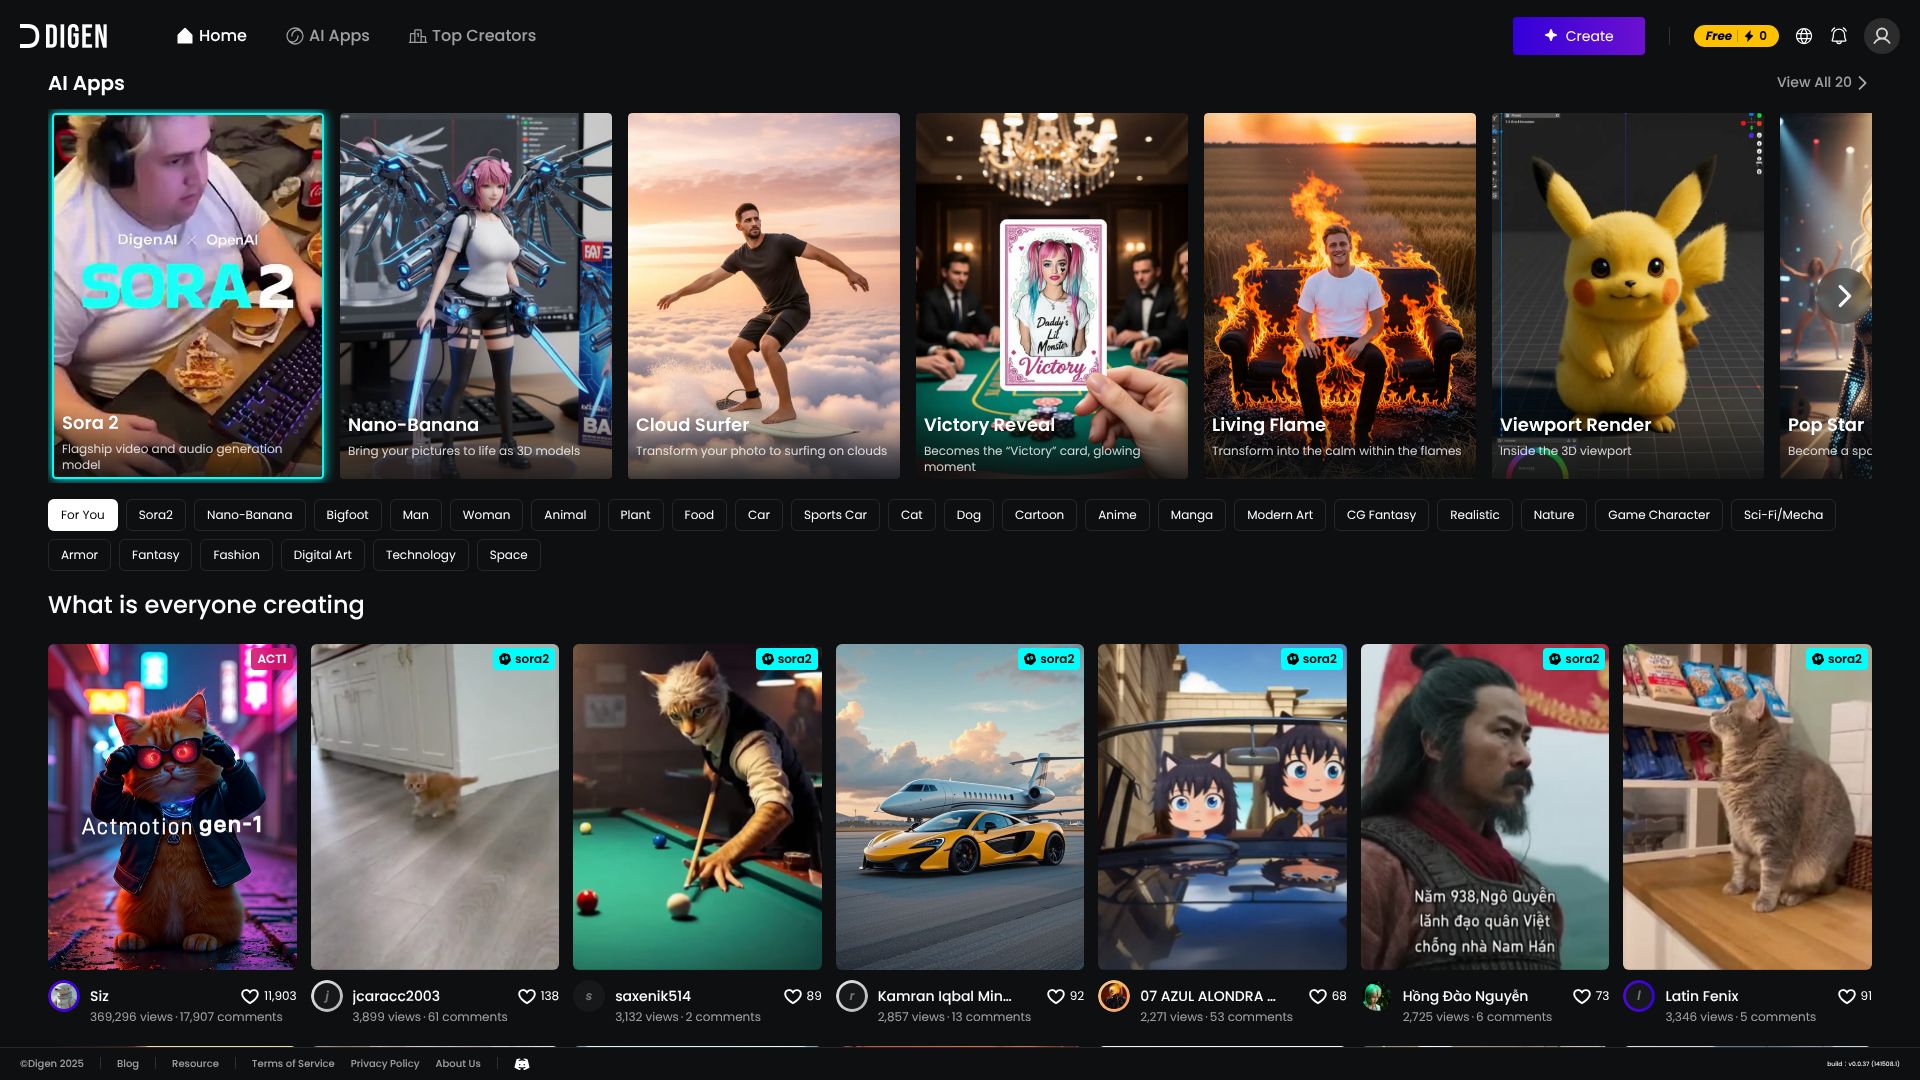Like Siz's post with the heart icon
Image resolution: width=1920 pixels, height=1080 pixels.
tap(250, 996)
